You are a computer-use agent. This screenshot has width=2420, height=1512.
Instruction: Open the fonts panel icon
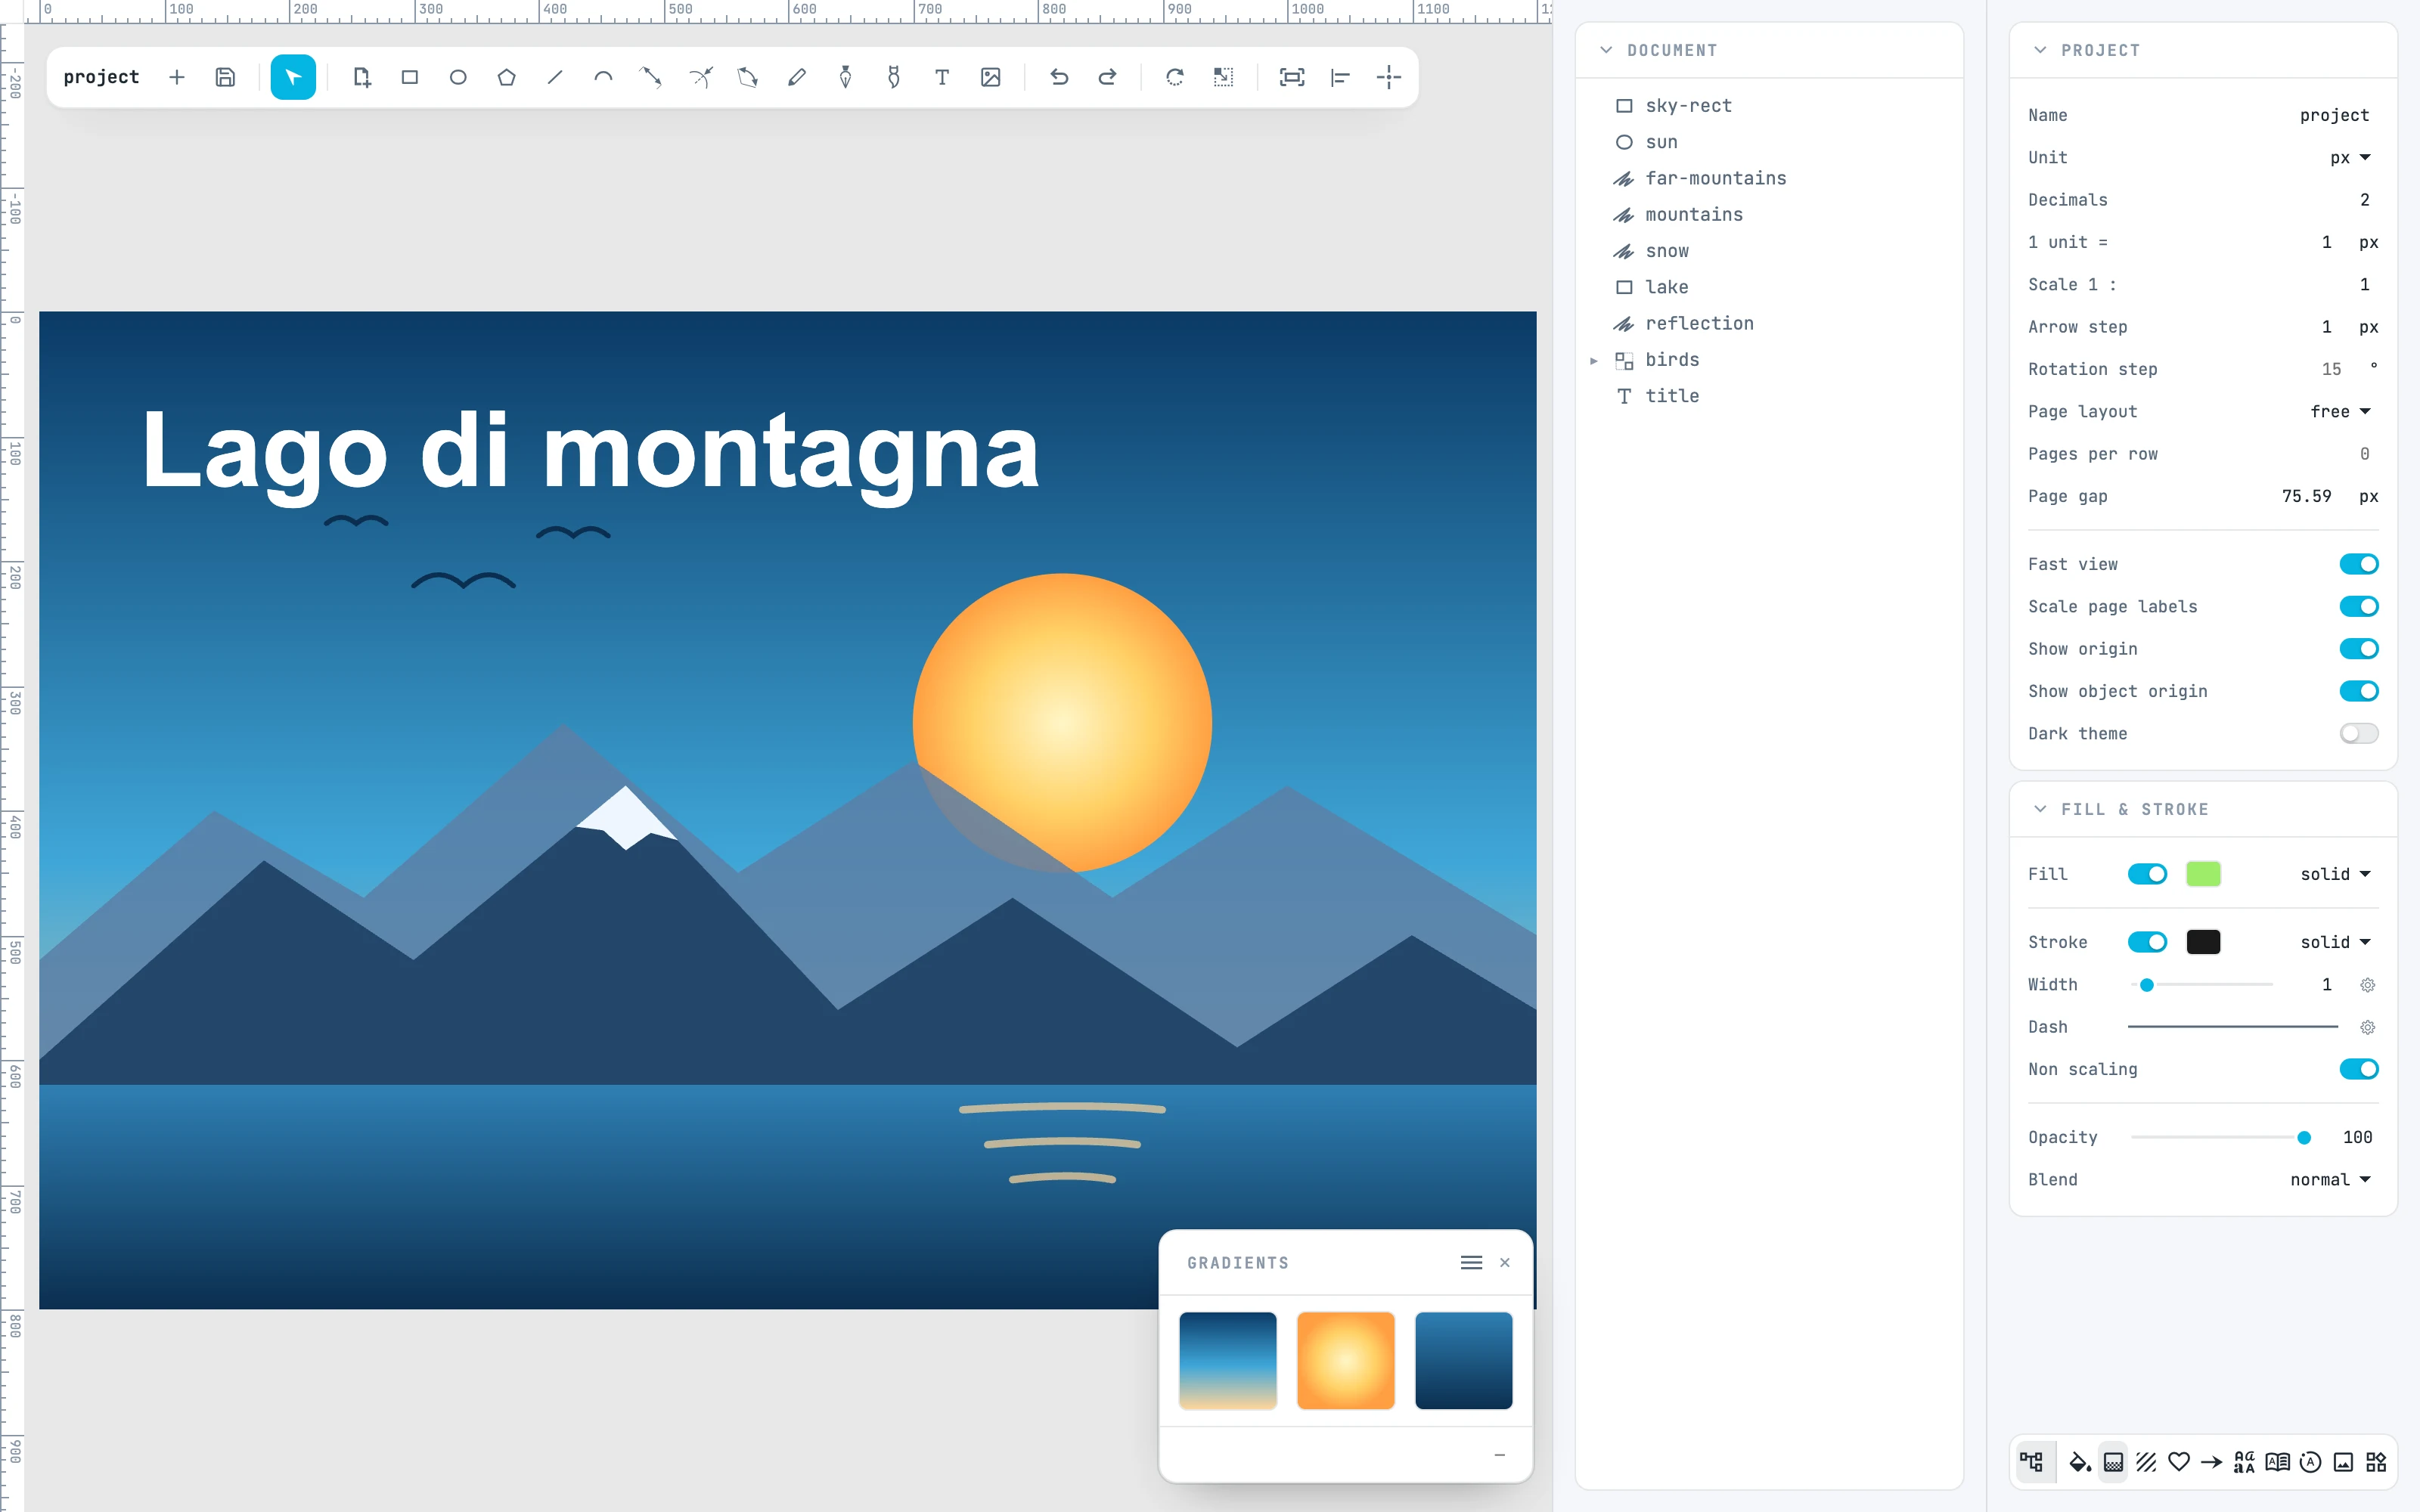(2244, 1462)
